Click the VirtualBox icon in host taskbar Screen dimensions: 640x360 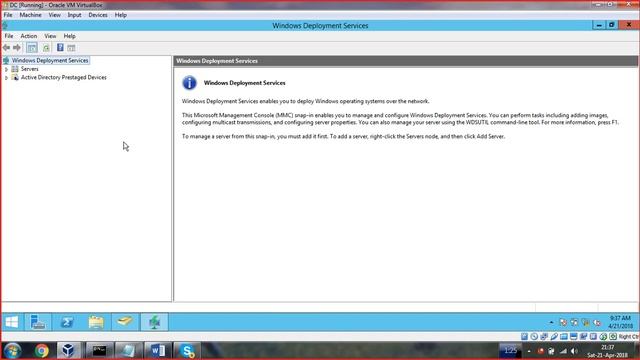[x=68, y=351]
